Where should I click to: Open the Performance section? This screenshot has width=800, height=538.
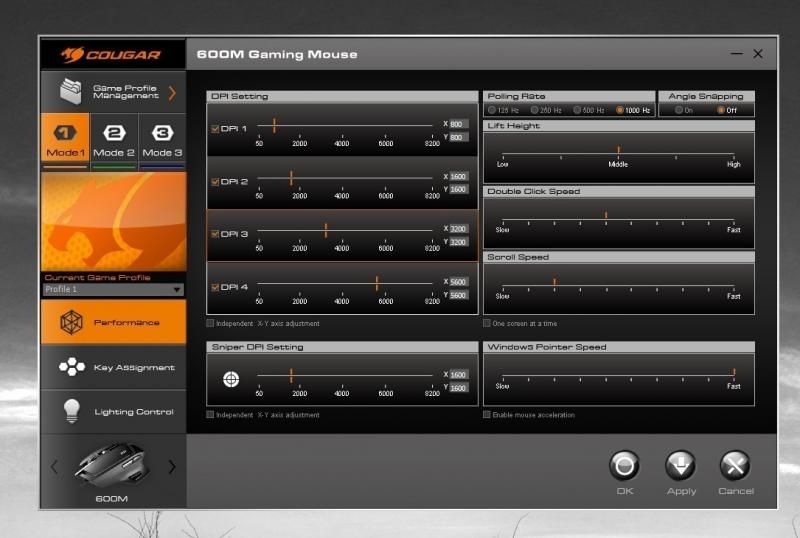[x=113, y=322]
